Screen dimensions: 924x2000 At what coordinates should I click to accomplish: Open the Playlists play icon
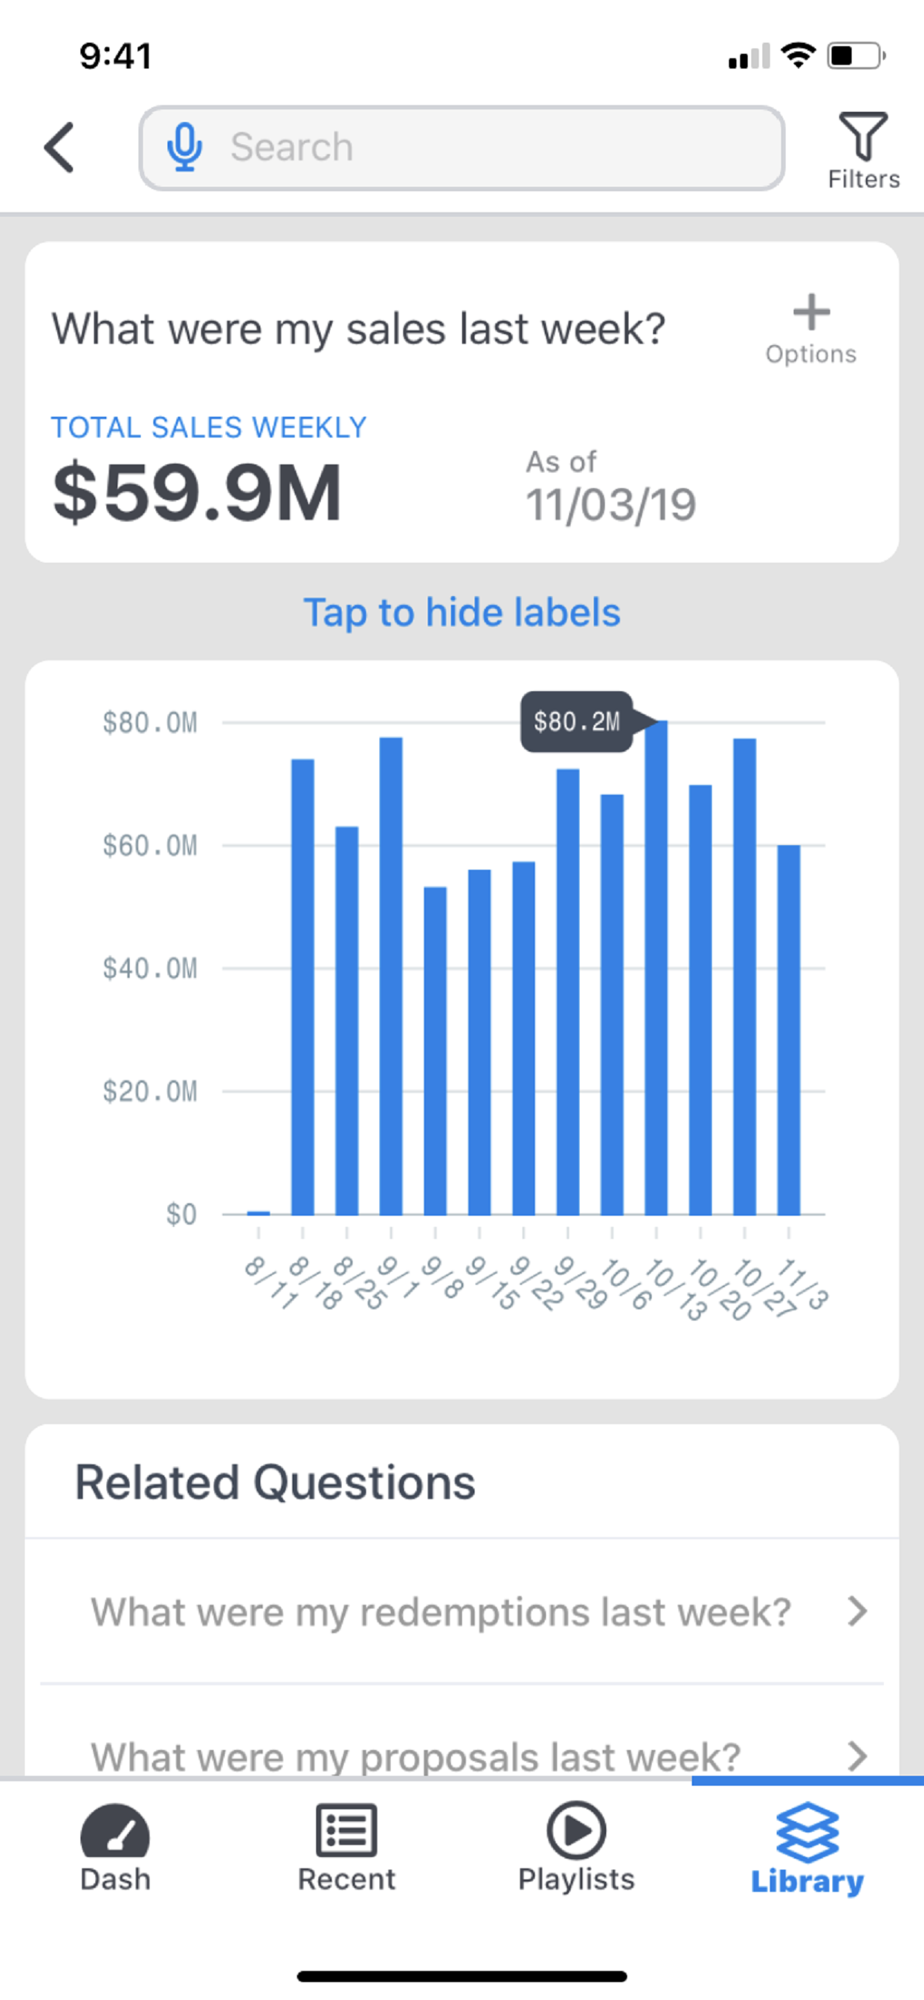(576, 1830)
